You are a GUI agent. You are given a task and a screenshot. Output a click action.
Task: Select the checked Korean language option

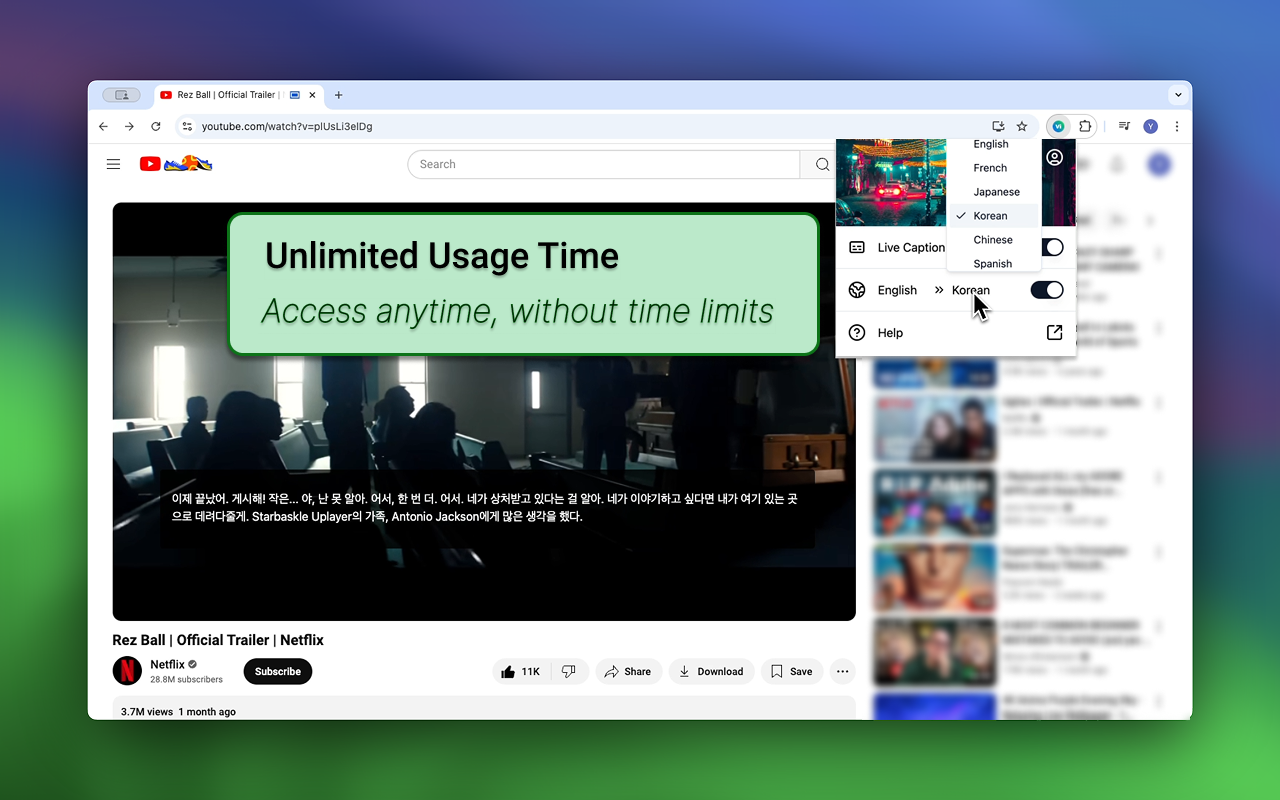pos(993,216)
